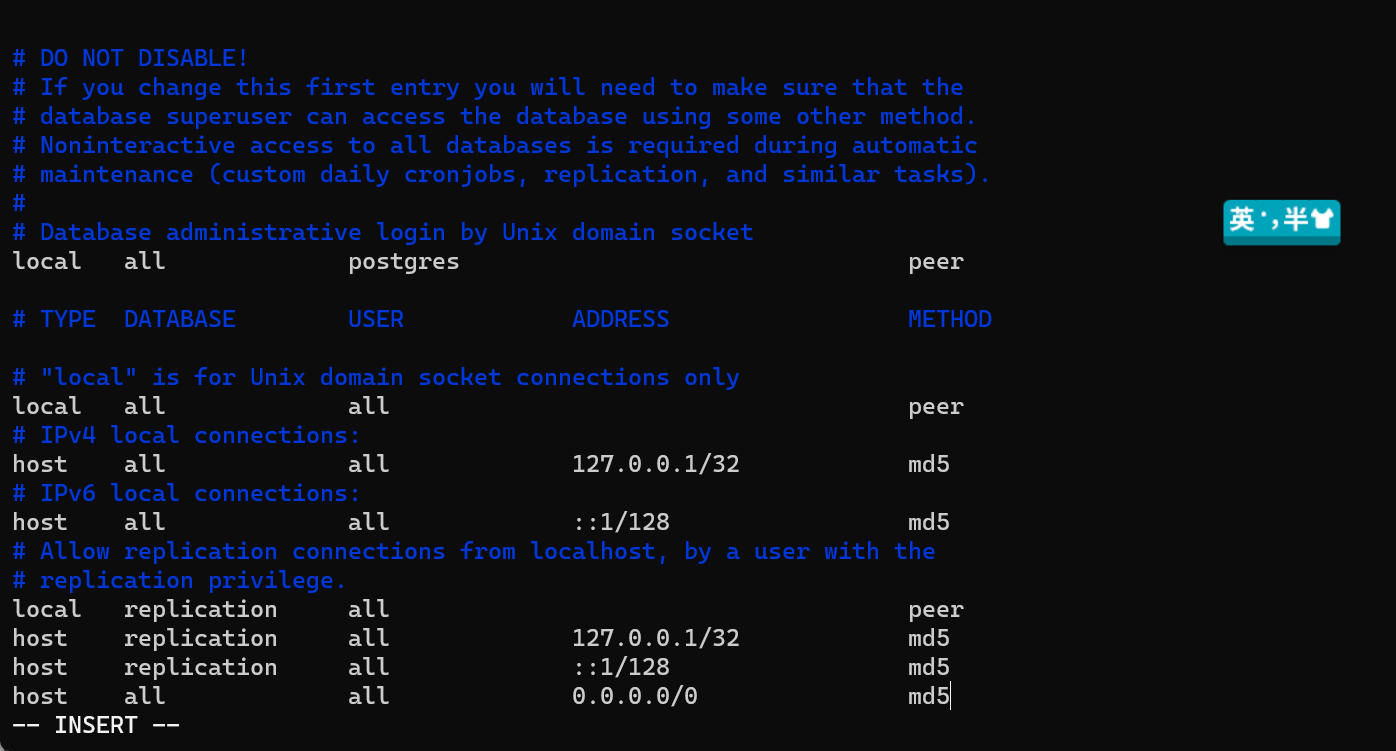Image resolution: width=1396 pixels, height=751 pixels.
Task: Click the first ::1/128 IPv6 address
Action: [621, 523]
